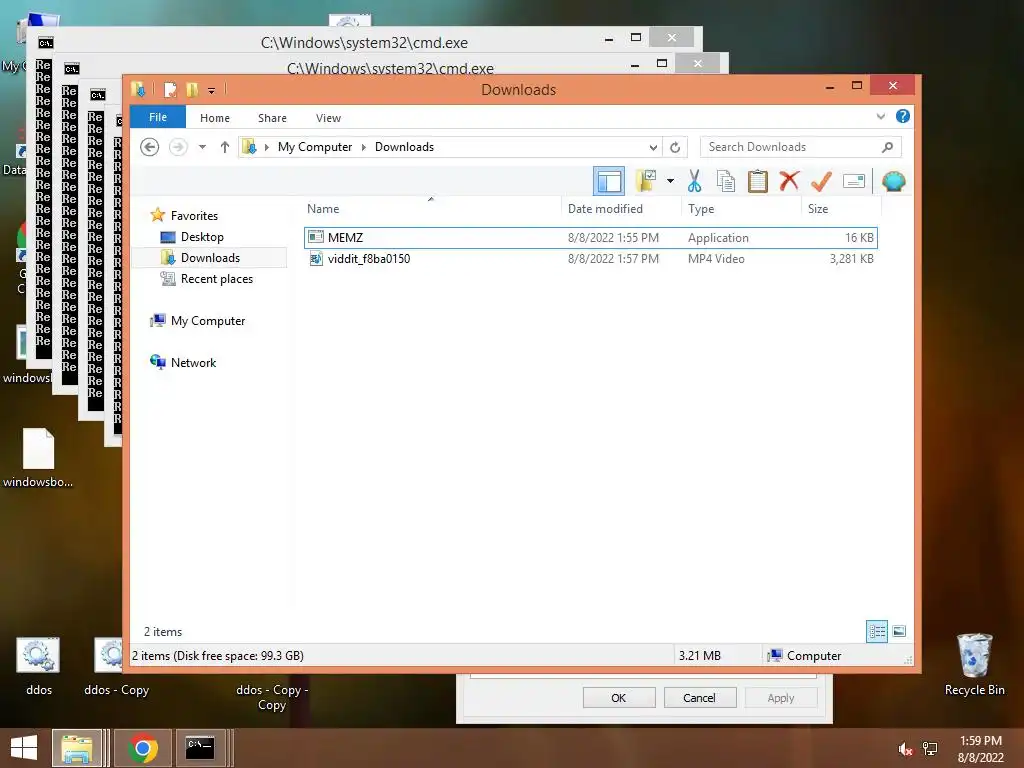Open the Home ribbon tab
1024x768 pixels.
point(215,118)
